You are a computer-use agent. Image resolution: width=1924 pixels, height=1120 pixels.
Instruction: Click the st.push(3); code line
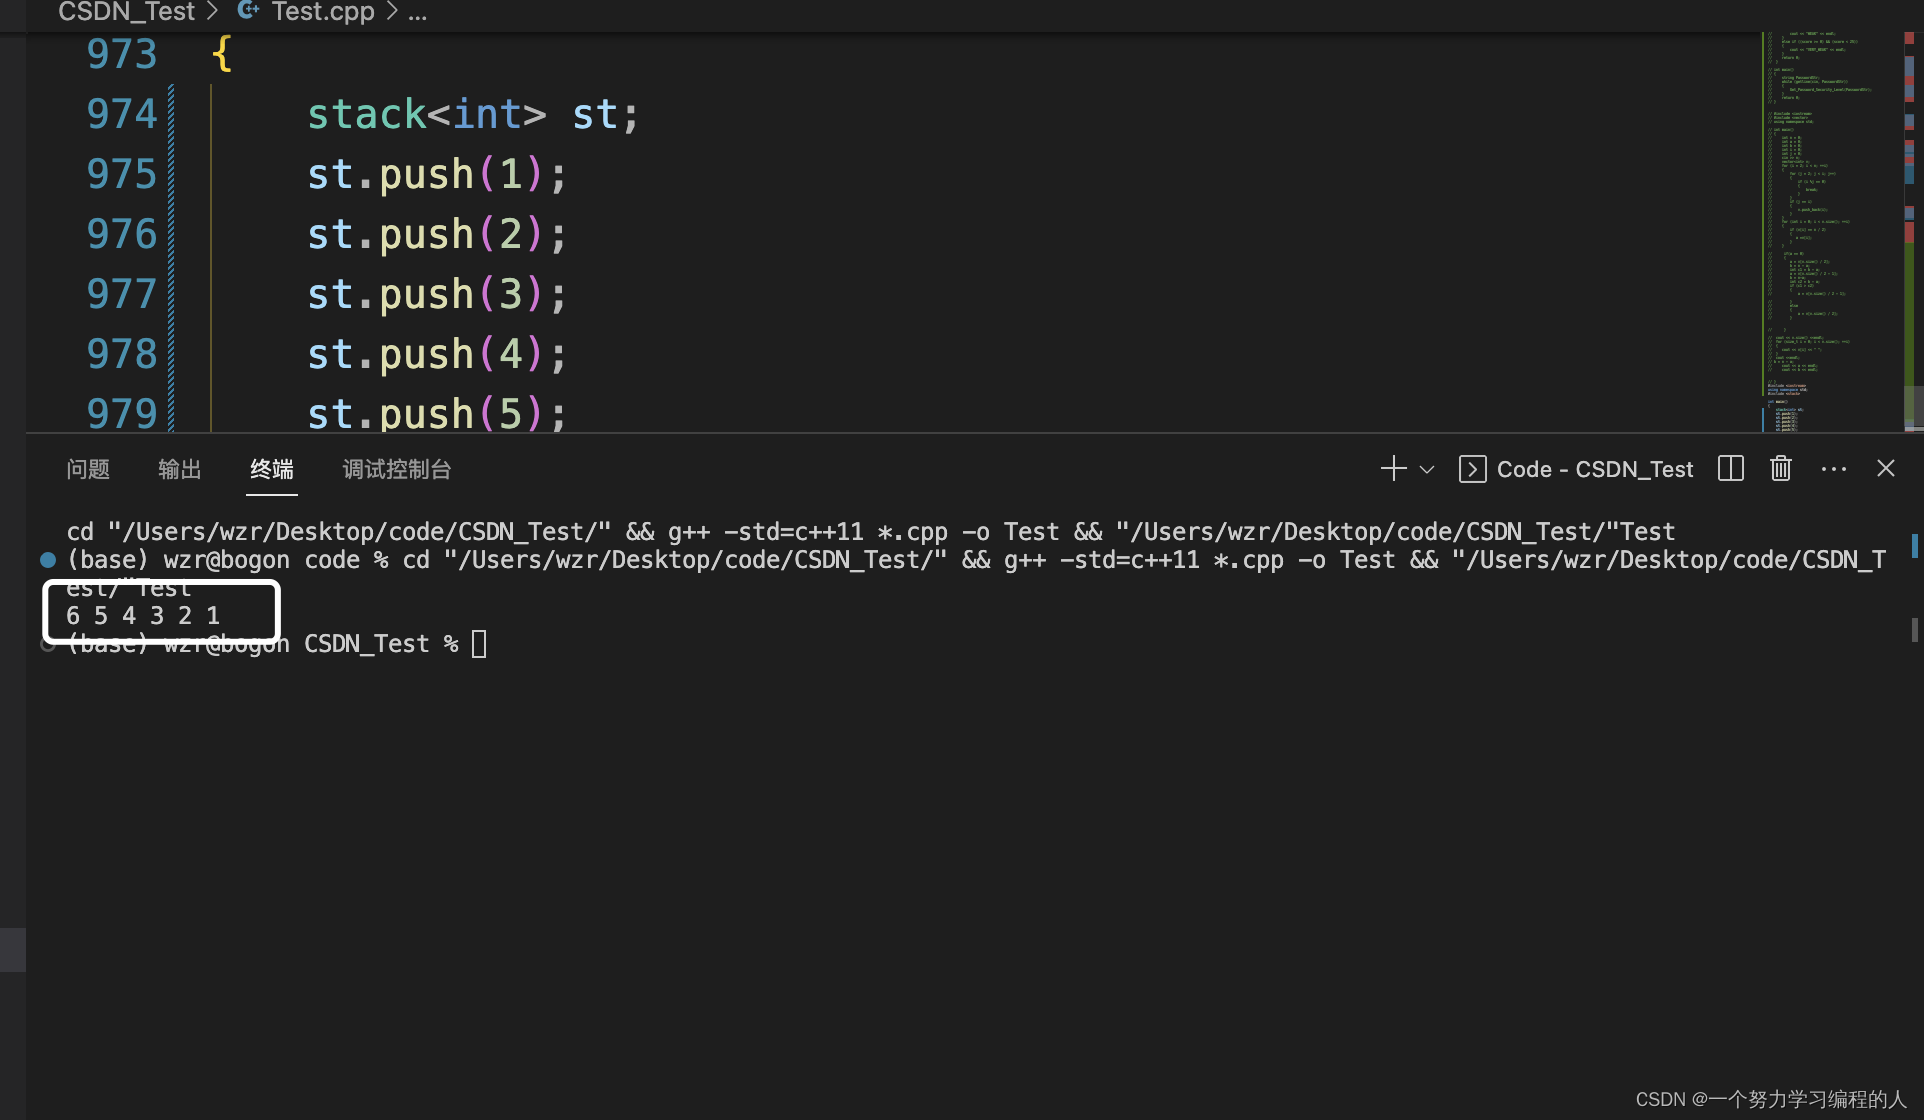point(437,294)
